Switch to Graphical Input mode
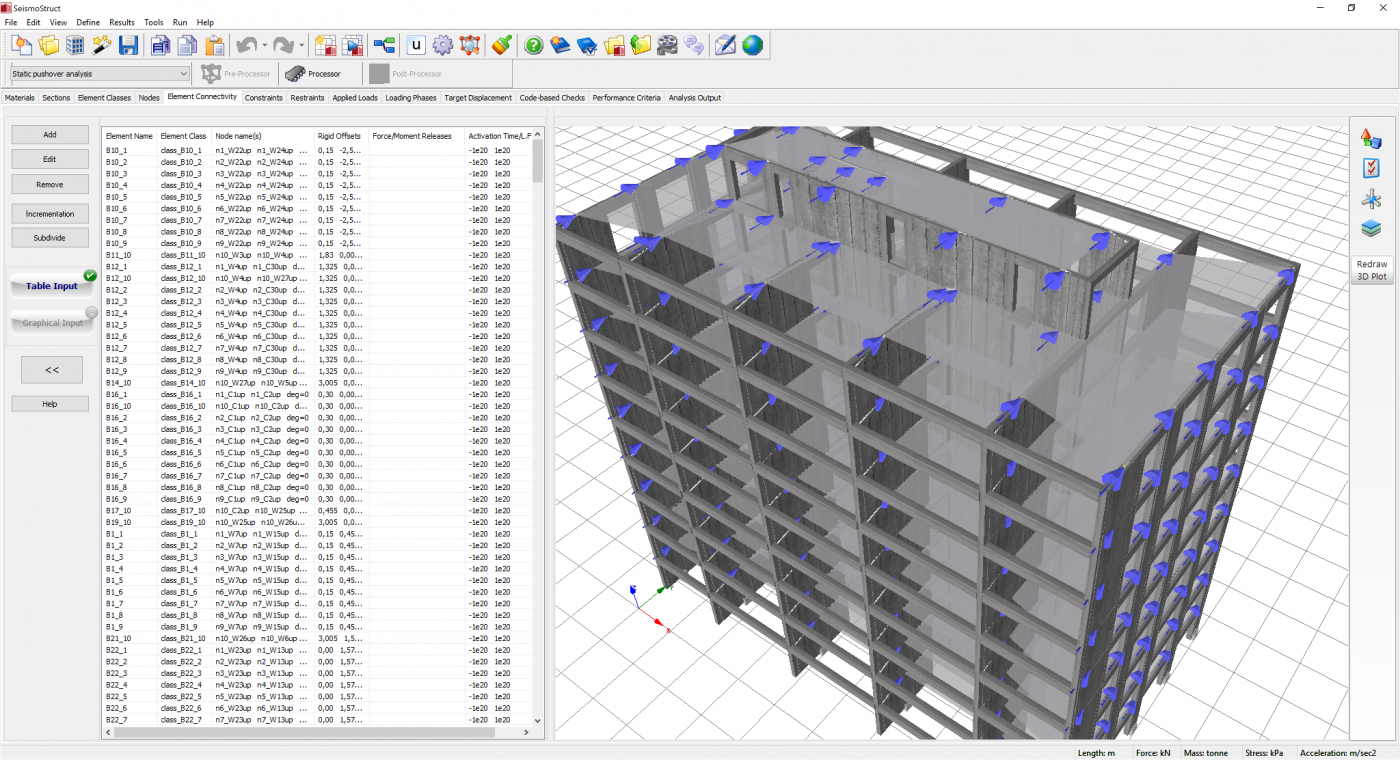Screen dimensions: 1400x760 pyautogui.click(x=52, y=323)
